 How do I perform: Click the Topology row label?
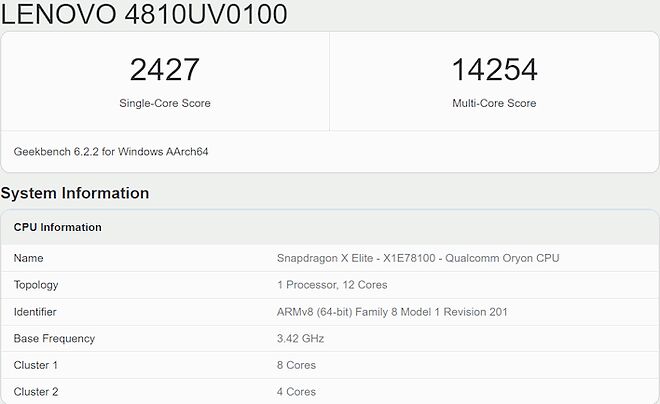coord(36,285)
